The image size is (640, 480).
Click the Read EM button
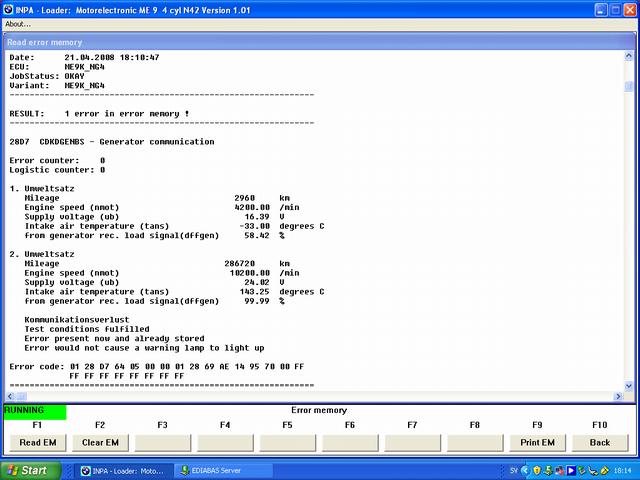(37, 442)
